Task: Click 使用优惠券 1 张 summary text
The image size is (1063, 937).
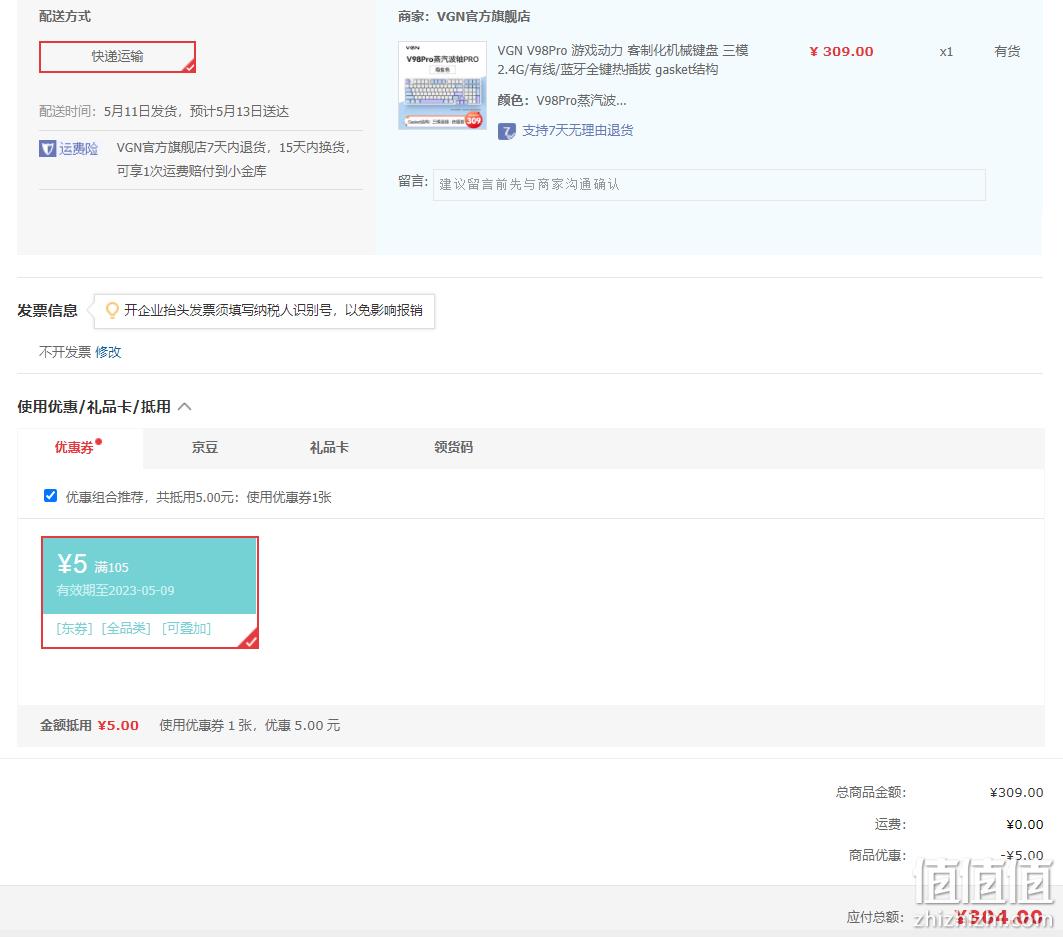Action: coord(249,725)
